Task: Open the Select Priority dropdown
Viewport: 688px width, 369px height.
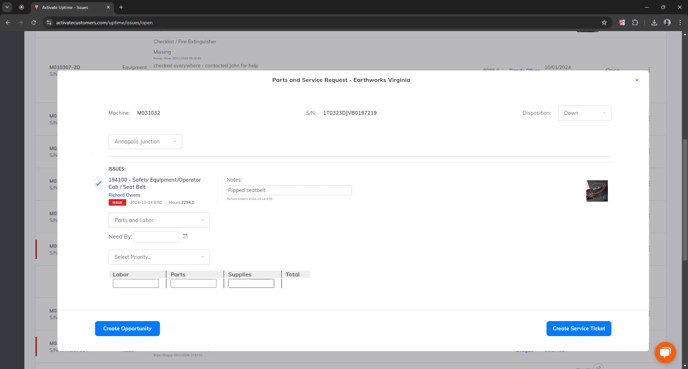Action: [x=159, y=257]
